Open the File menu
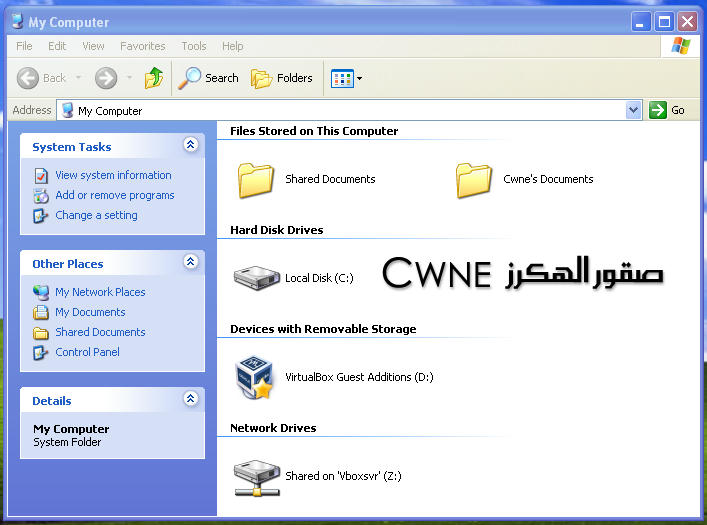Screen dimensions: 707x525 (x=24, y=46)
